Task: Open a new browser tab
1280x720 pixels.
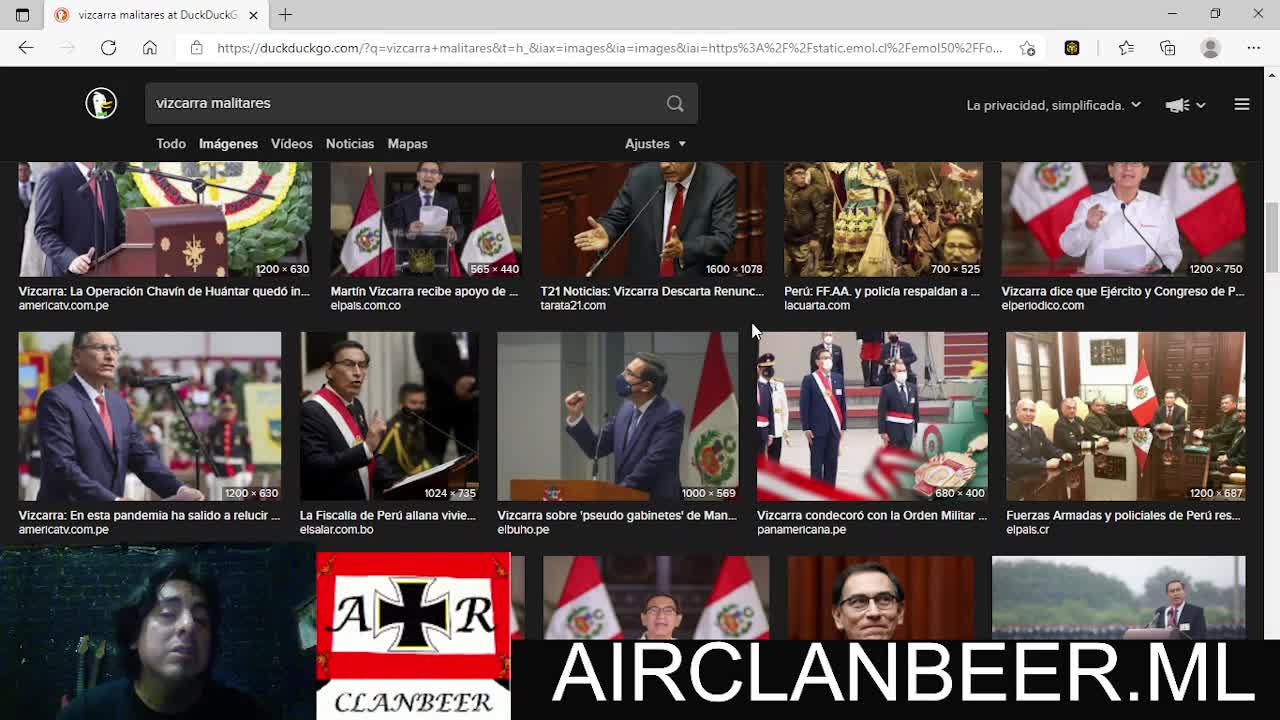Action: [285, 15]
